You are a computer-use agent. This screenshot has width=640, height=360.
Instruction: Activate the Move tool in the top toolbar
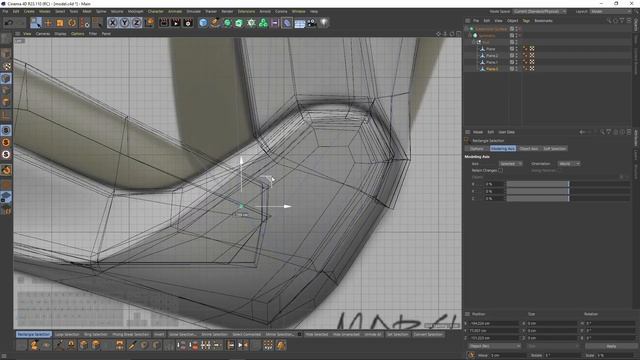tap(48, 23)
